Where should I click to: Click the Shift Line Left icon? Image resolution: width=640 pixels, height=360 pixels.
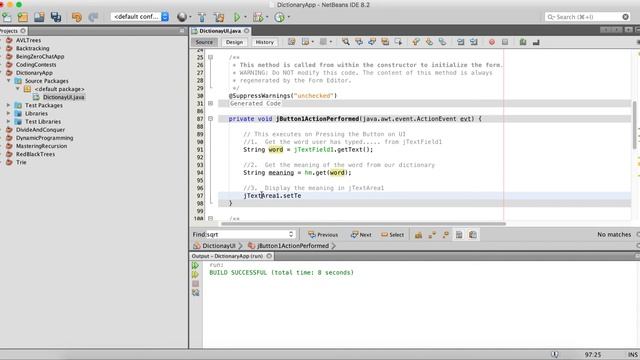460,42
